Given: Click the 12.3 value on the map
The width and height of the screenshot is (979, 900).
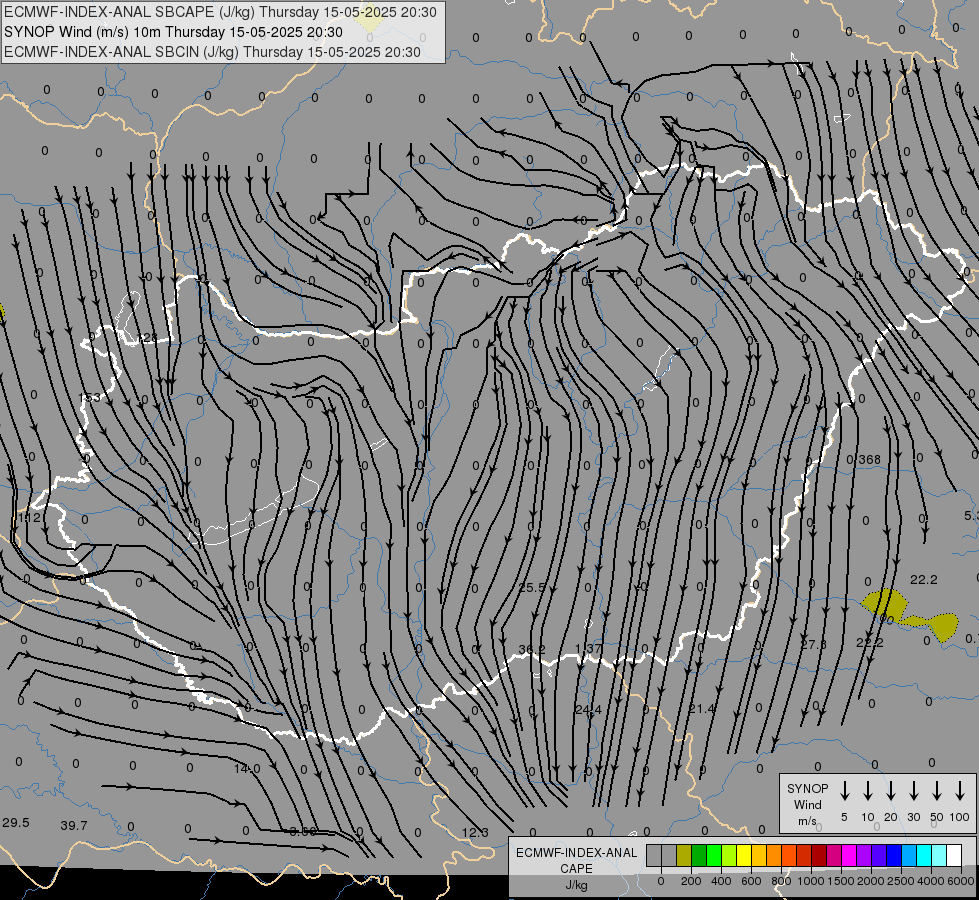Looking at the screenshot, I should click(x=475, y=833).
